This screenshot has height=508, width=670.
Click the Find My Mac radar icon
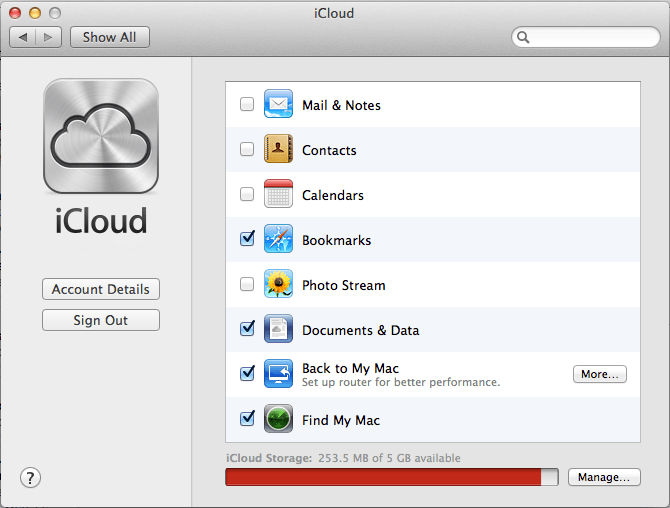coord(278,419)
